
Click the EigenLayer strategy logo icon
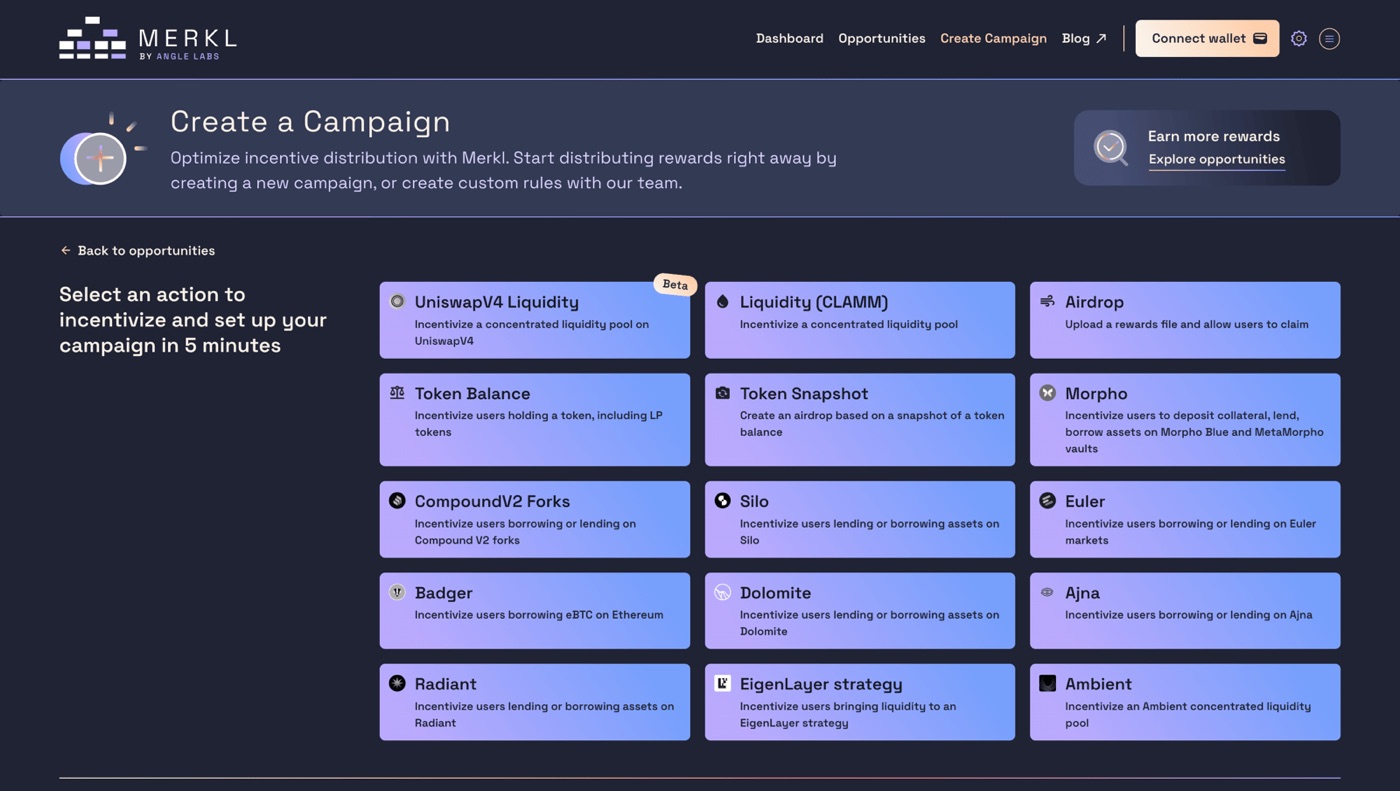pyautogui.click(x=722, y=683)
